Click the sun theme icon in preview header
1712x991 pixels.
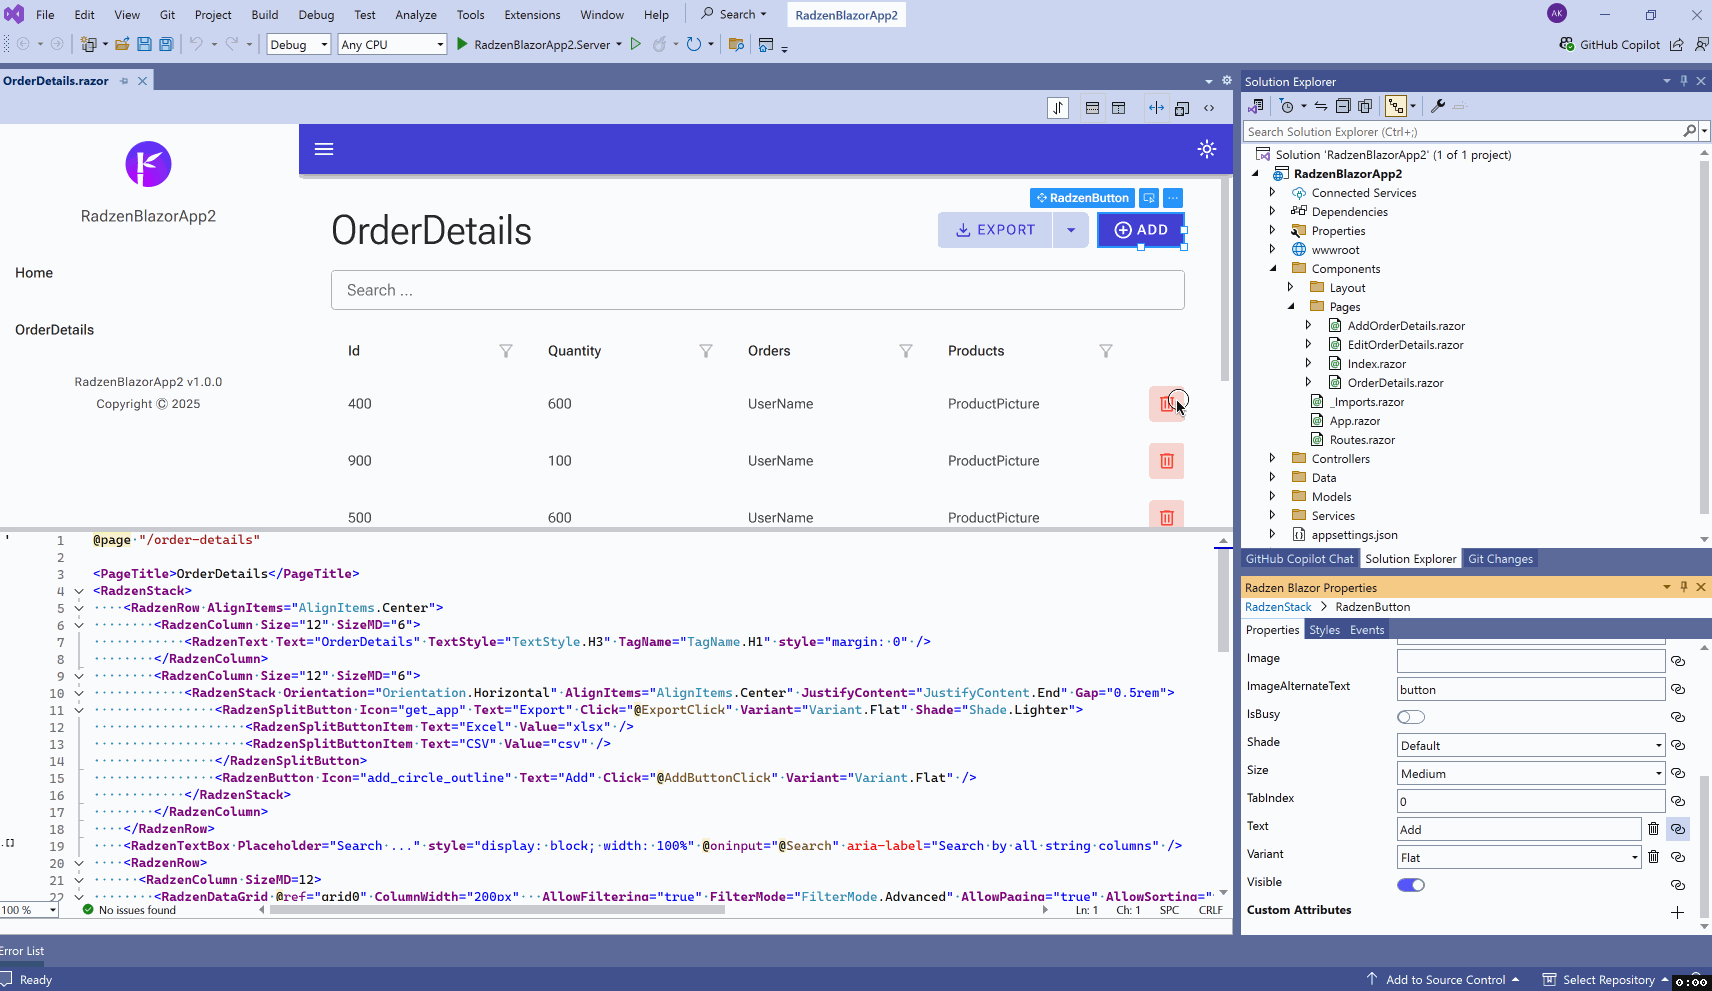1207,149
